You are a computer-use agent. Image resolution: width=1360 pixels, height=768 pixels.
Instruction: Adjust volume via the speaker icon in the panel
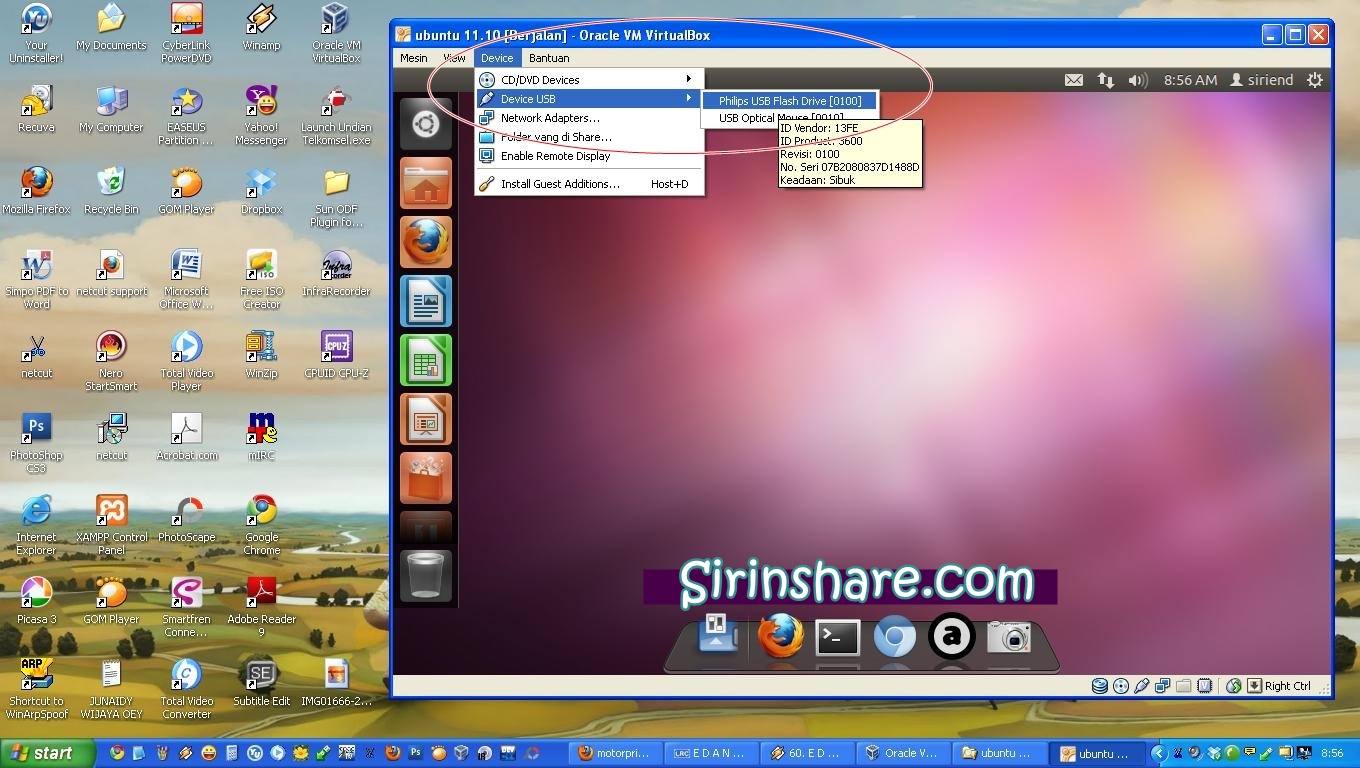pyautogui.click(x=1139, y=79)
